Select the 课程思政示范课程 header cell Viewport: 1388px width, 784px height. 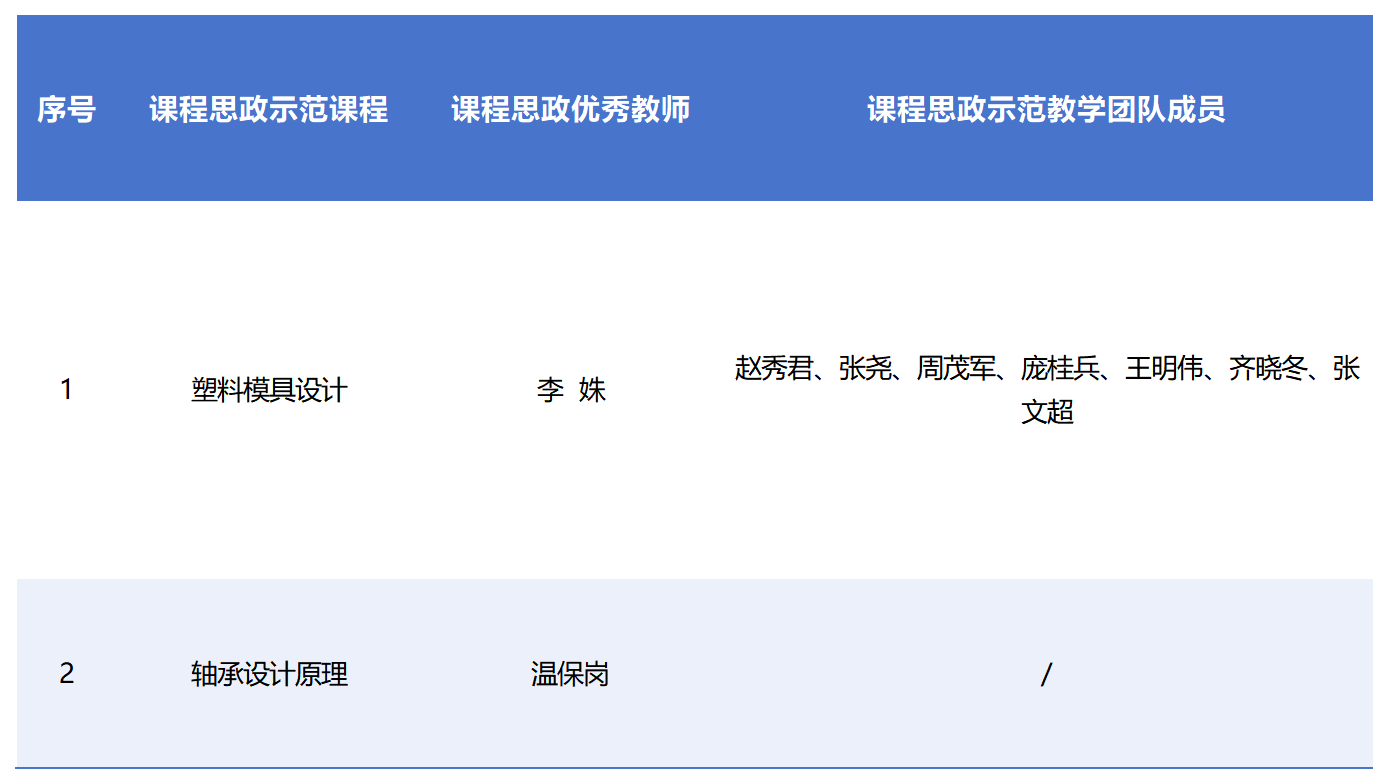[x=268, y=109]
